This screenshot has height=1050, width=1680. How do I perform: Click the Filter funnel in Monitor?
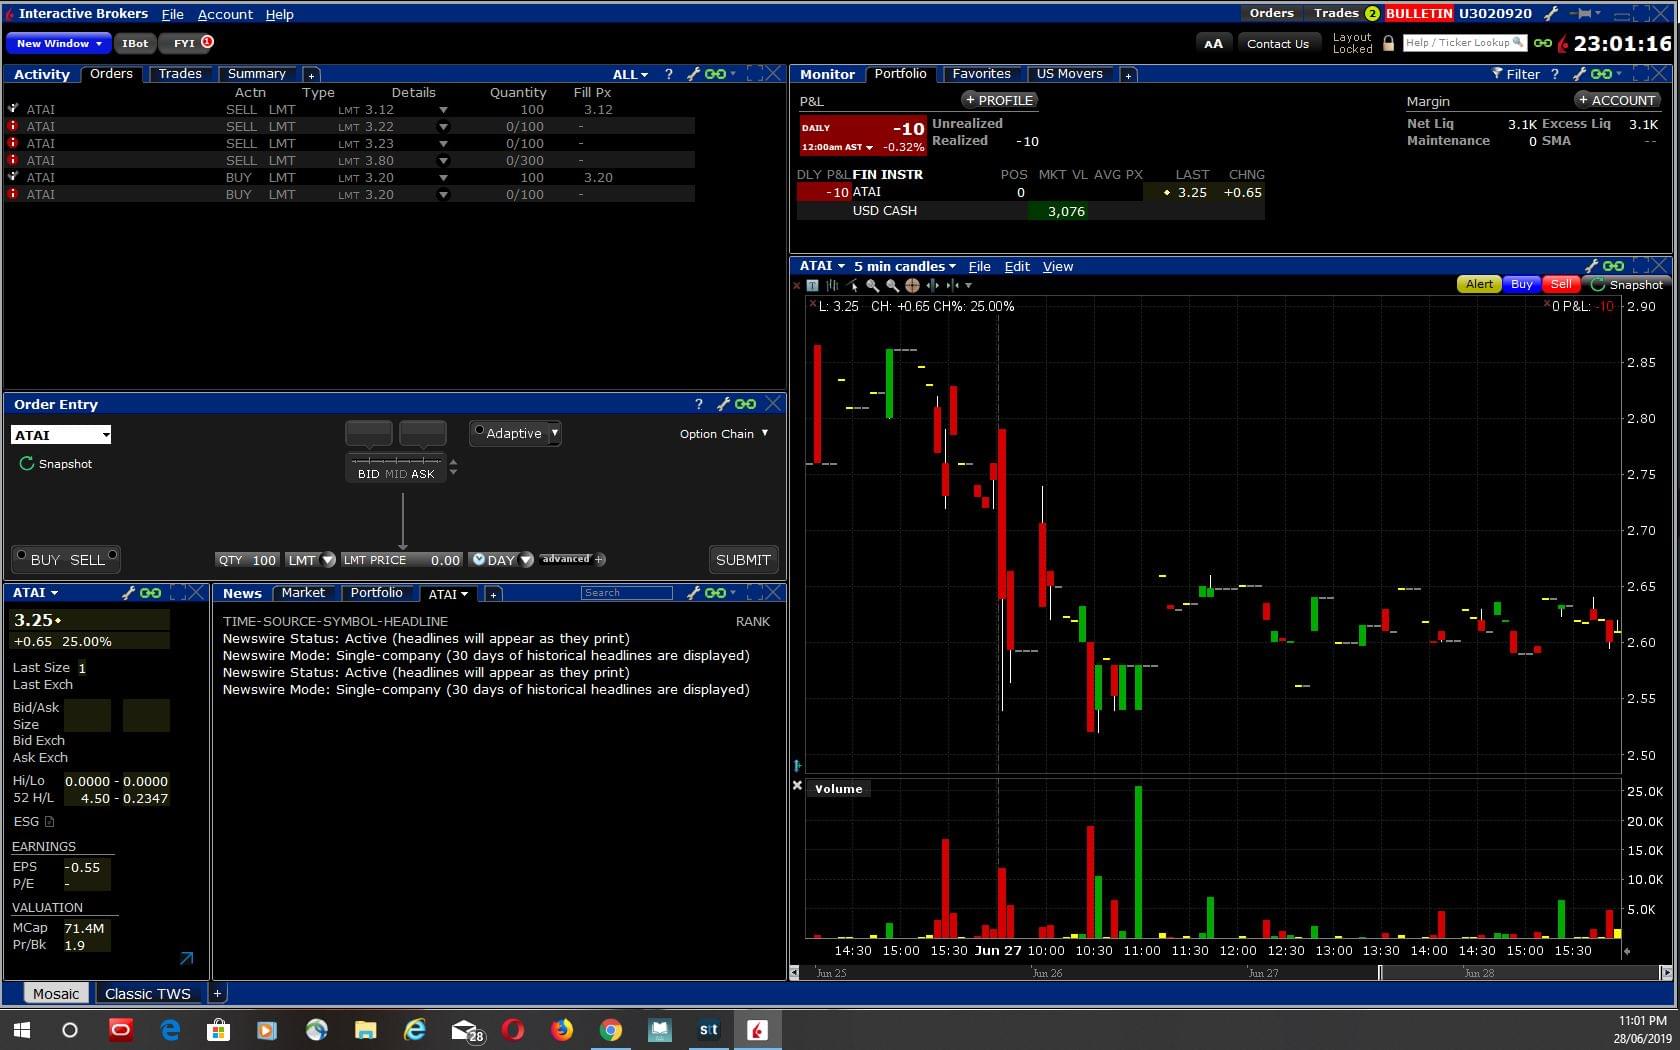1497,74
